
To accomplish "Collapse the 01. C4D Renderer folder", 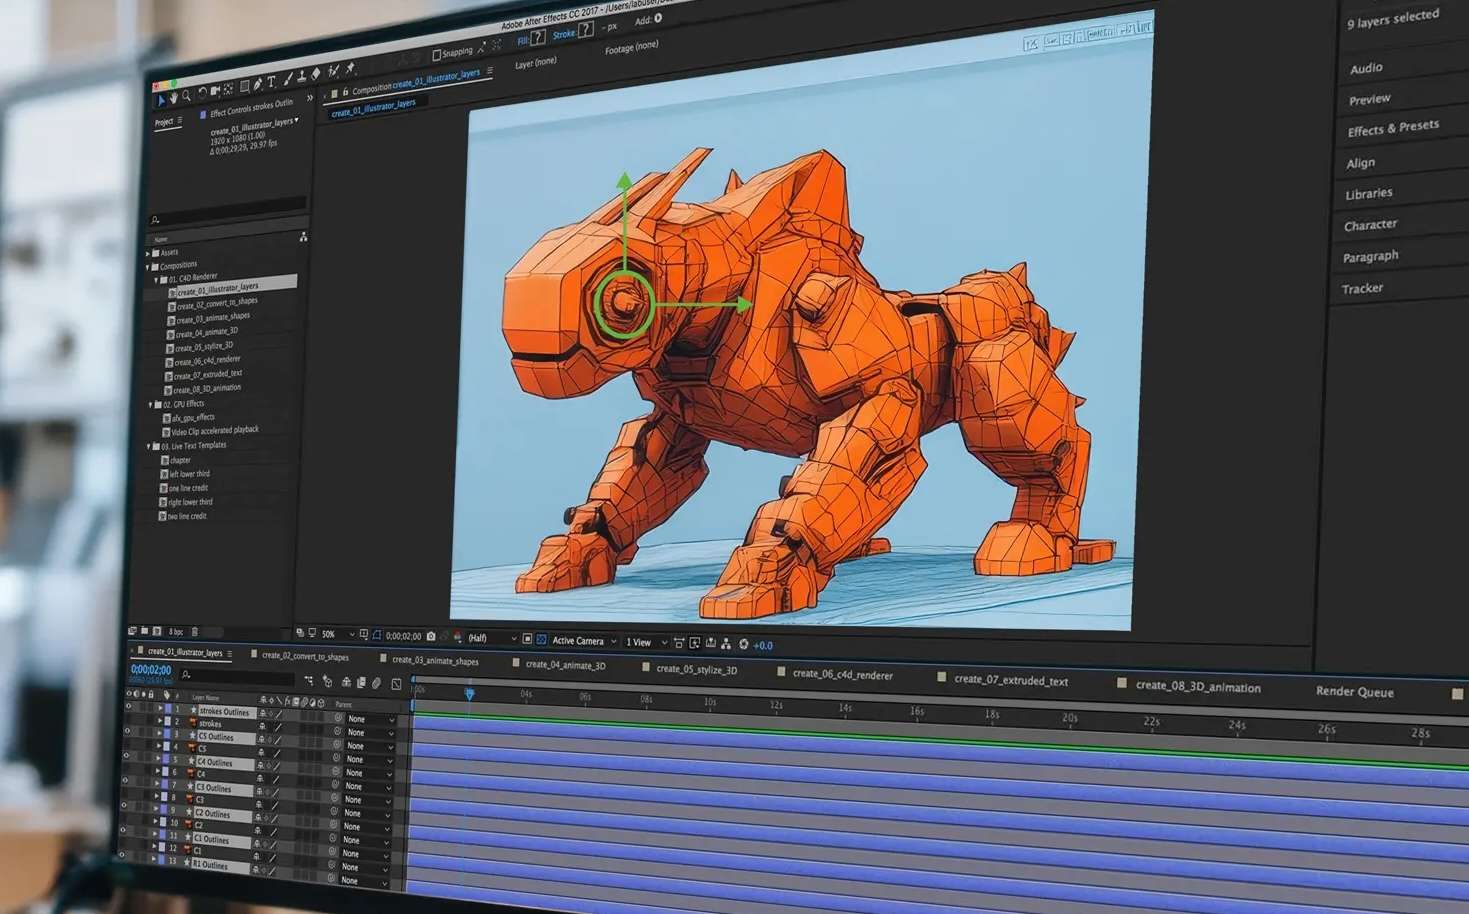I will coord(156,279).
